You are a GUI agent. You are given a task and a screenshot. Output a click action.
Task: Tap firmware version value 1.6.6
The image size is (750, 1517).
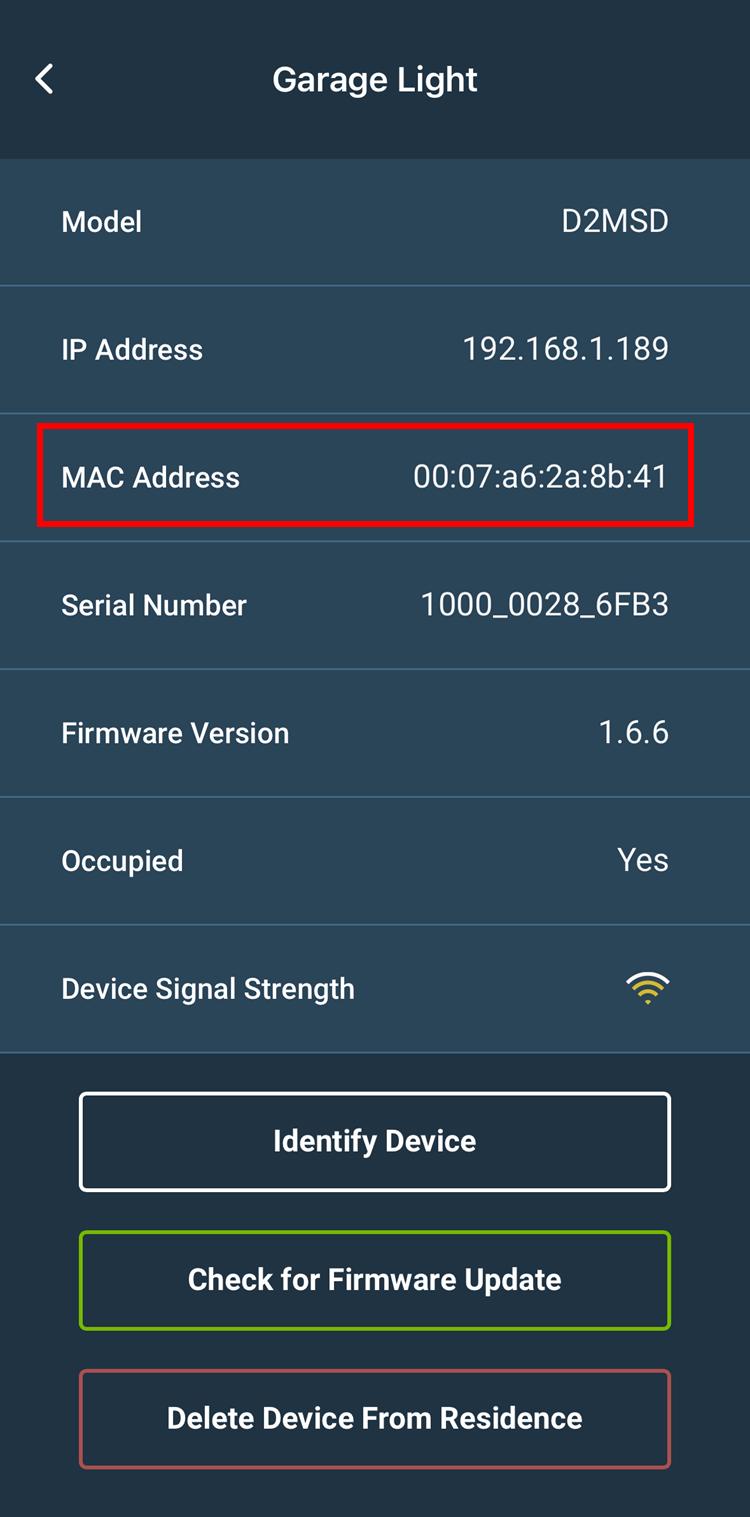[x=633, y=733]
